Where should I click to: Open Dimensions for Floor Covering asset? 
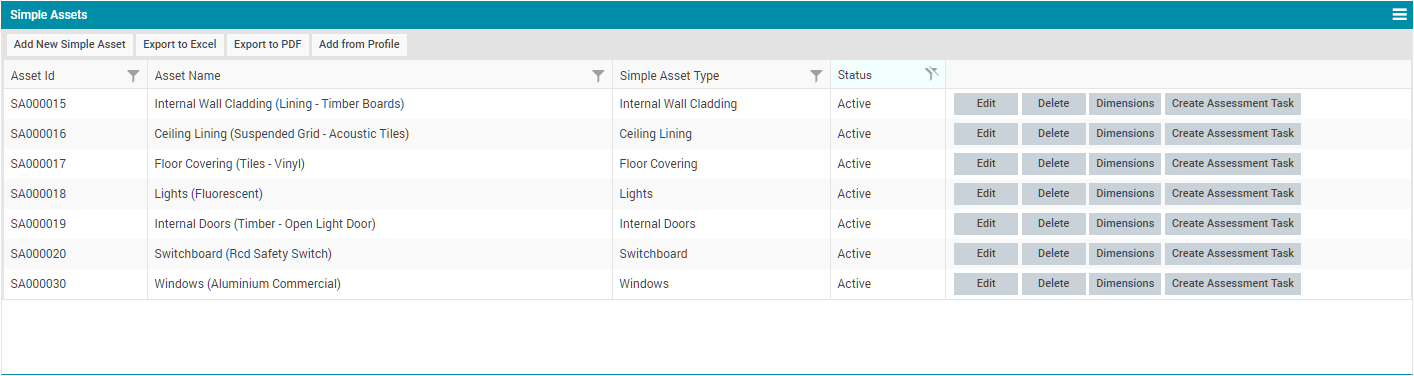[1125, 164]
